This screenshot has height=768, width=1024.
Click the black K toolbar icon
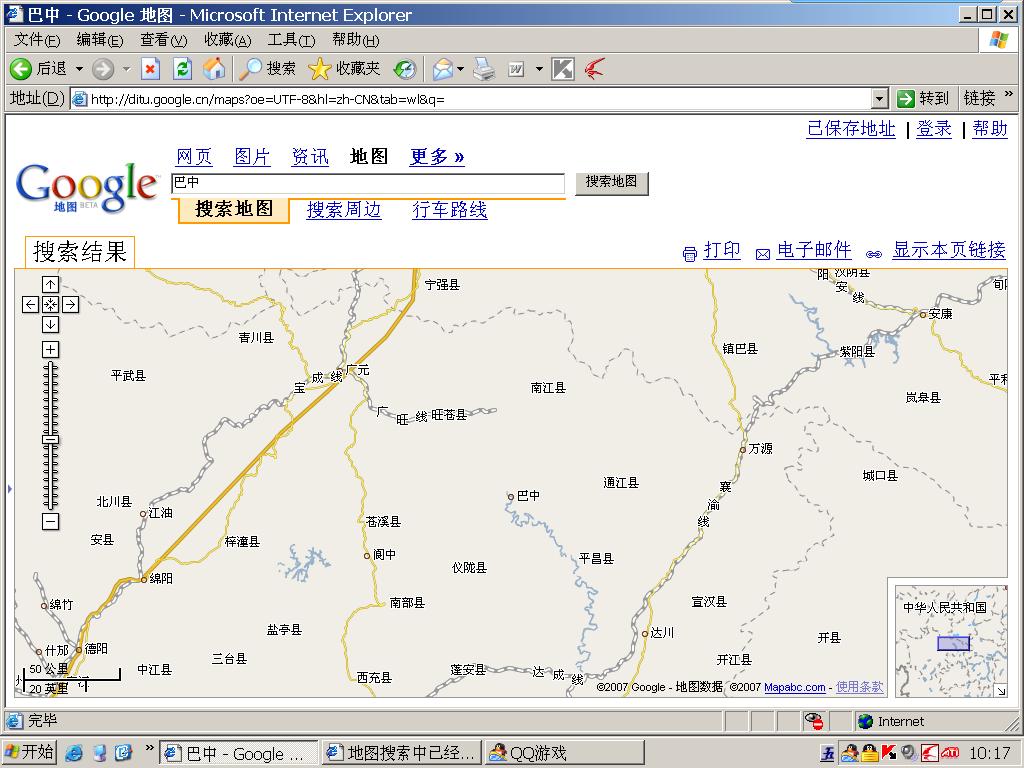pos(562,69)
